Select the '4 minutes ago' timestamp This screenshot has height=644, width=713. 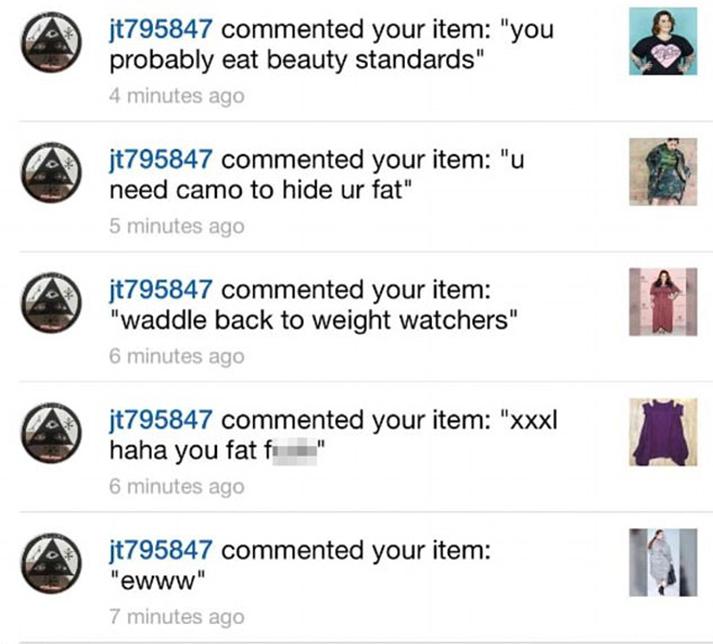point(177,96)
